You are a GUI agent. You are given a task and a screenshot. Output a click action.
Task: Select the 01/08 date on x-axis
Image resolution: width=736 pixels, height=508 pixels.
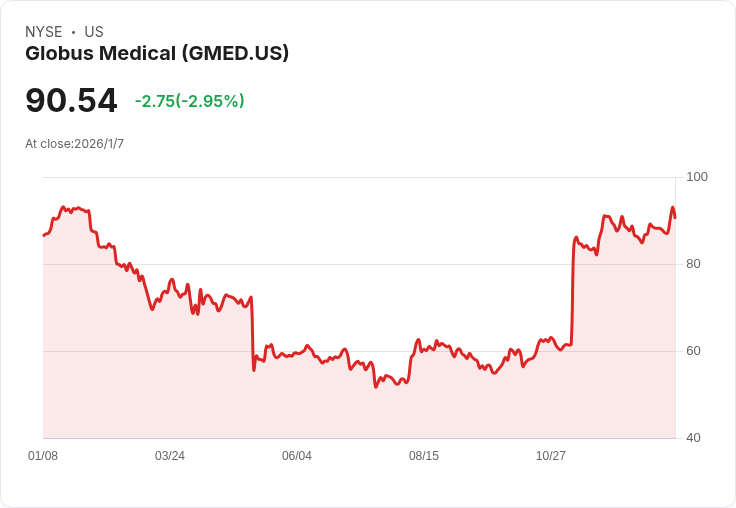(43, 456)
